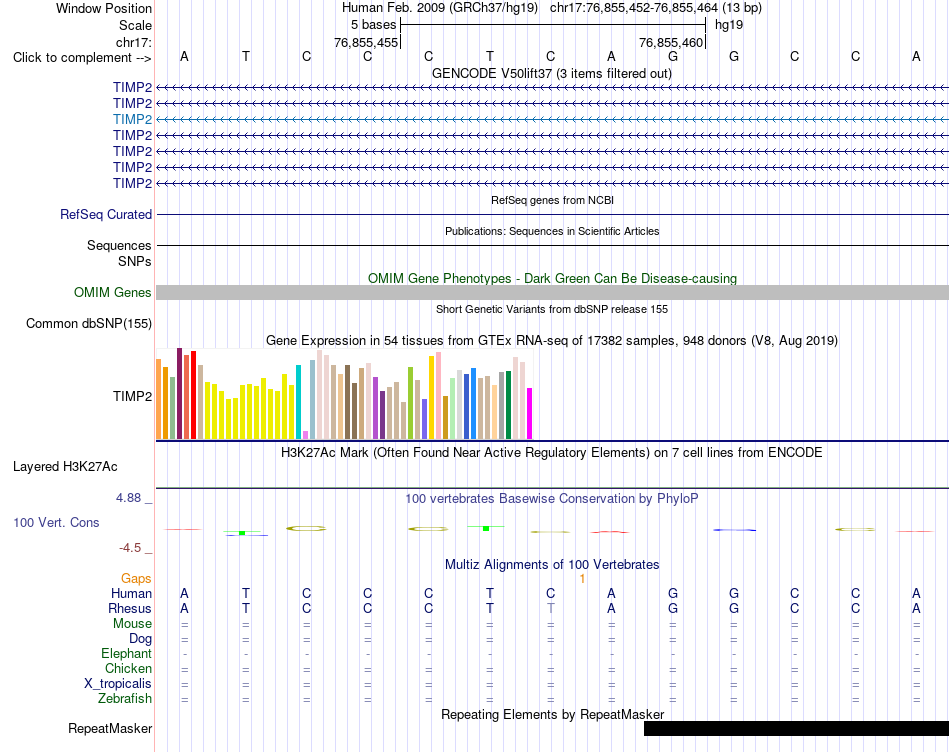
Task: Open the RefSeq Curated track label
Action: pyautogui.click(x=106, y=215)
